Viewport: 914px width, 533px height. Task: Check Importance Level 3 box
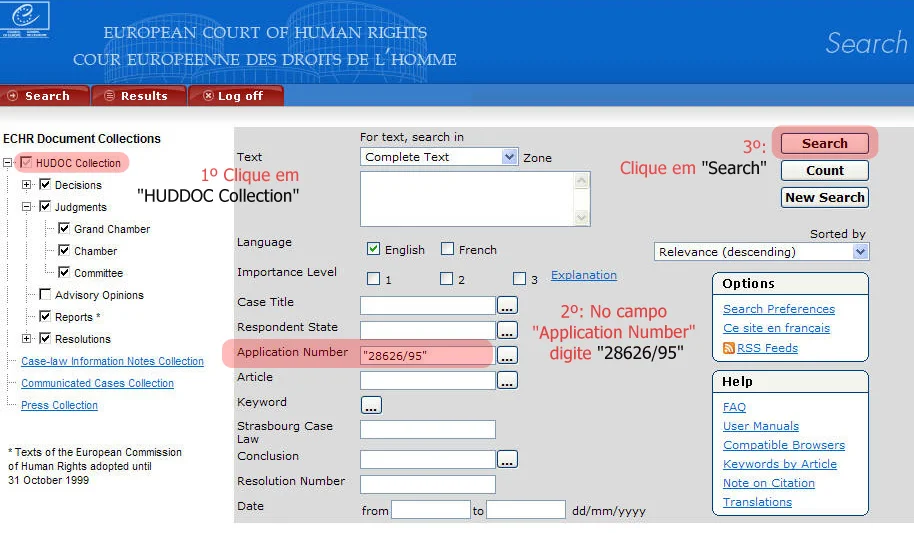(x=519, y=279)
